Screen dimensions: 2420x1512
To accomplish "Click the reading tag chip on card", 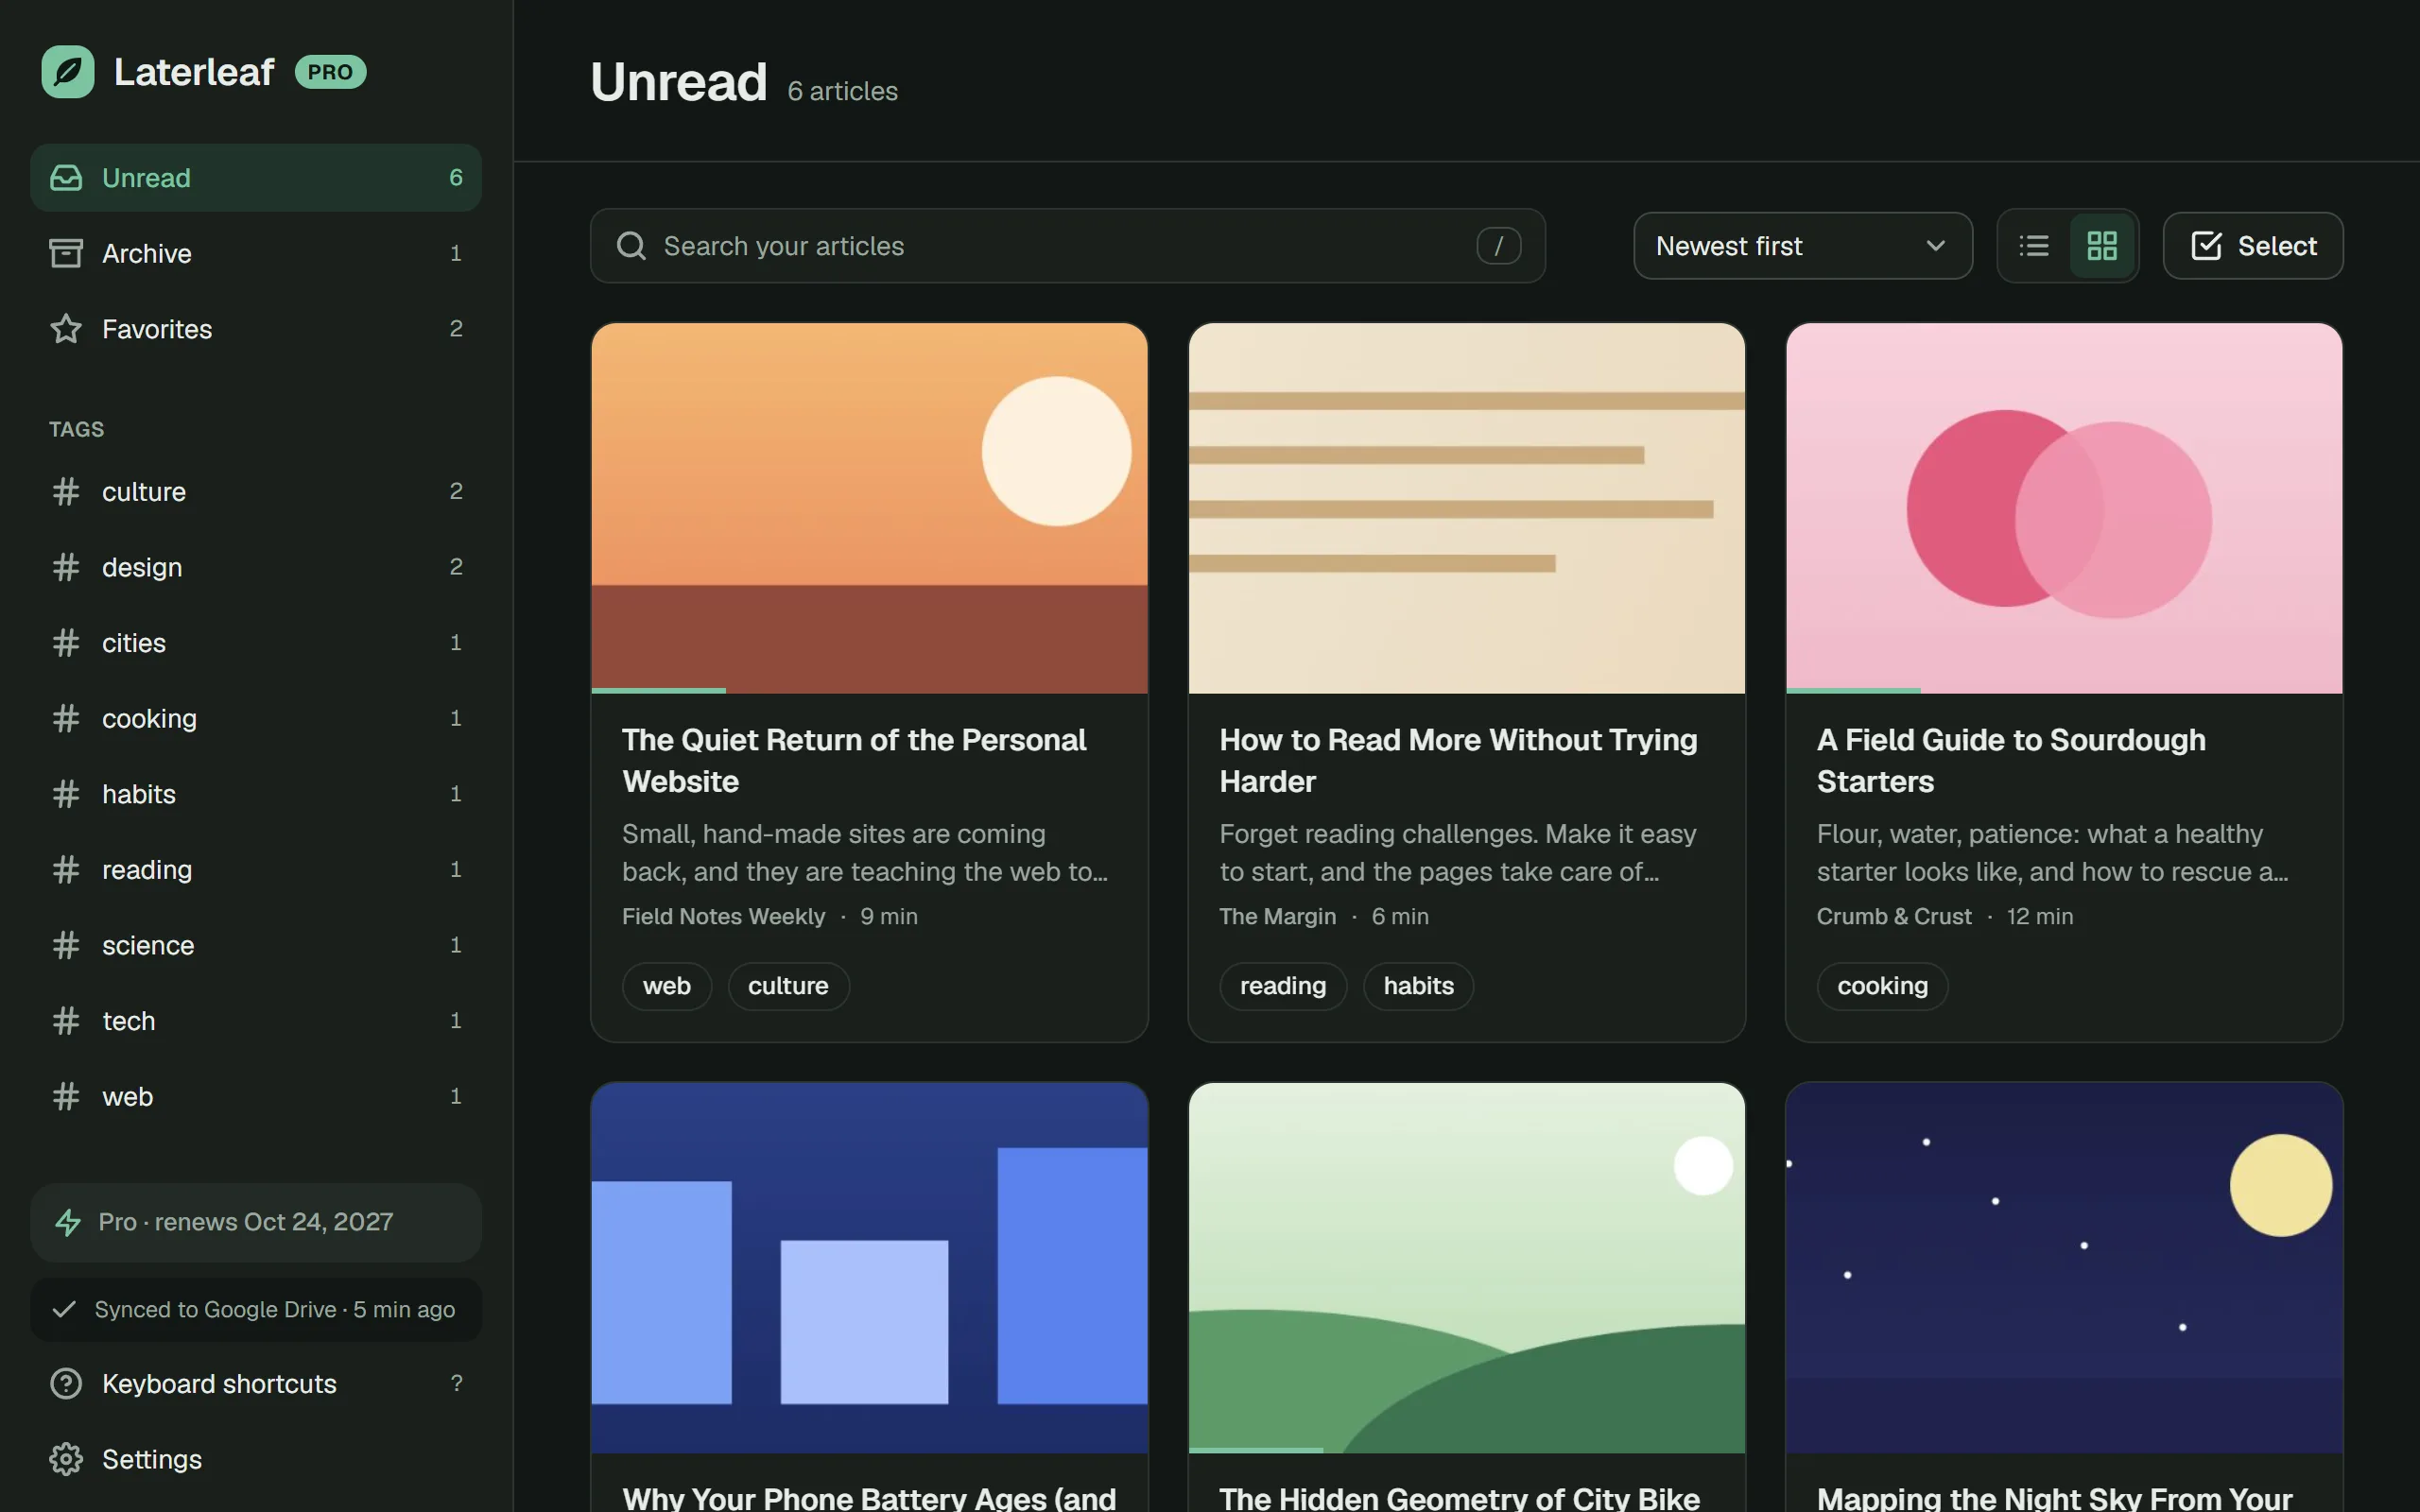I will pyautogui.click(x=1283, y=986).
